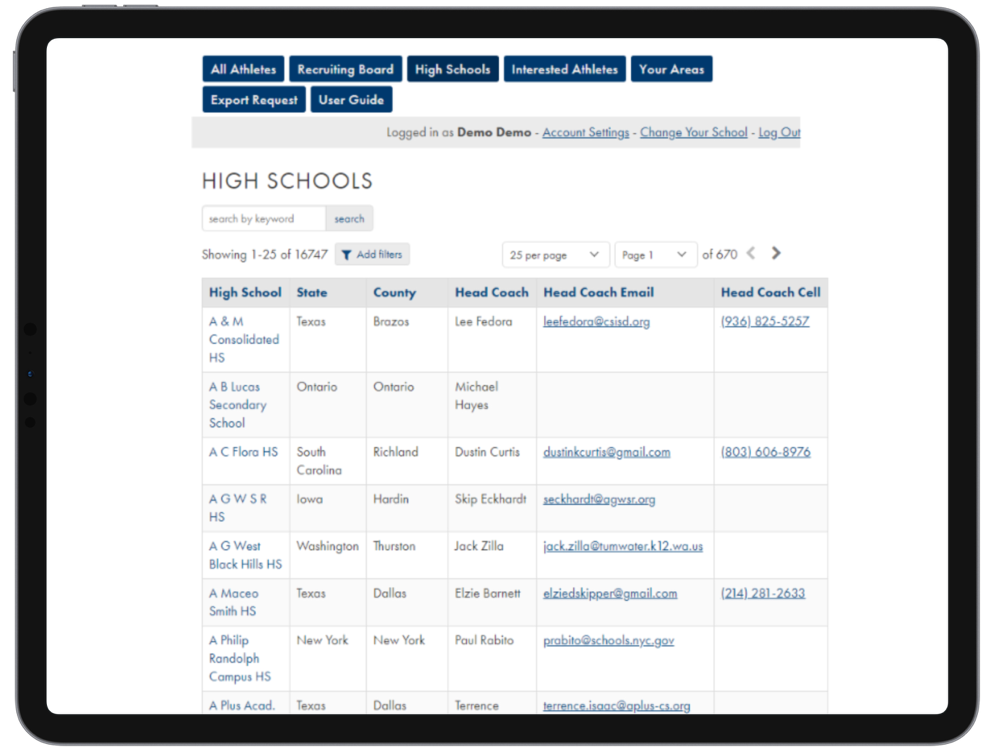The image size is (1000, 750).
Task: Log Out of the account
Action: pos(779,132)
